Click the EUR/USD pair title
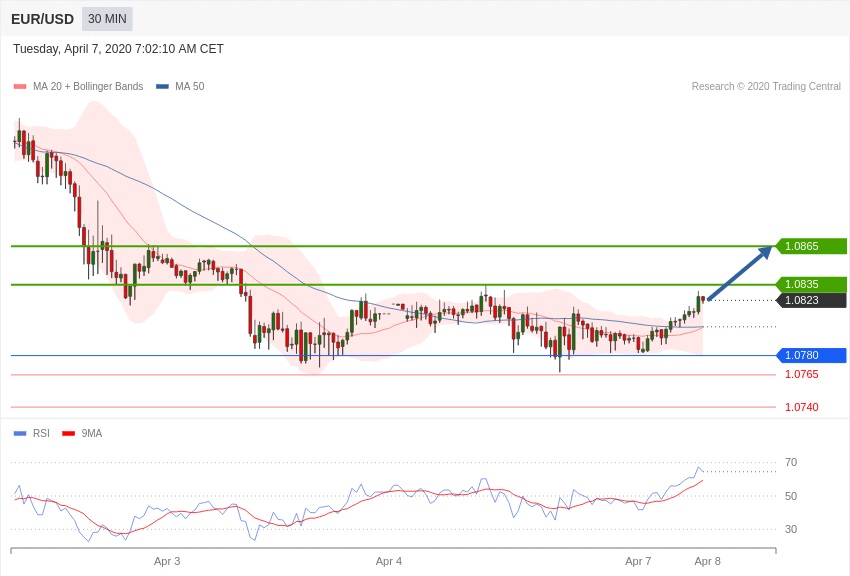 [x=42, y=19]
